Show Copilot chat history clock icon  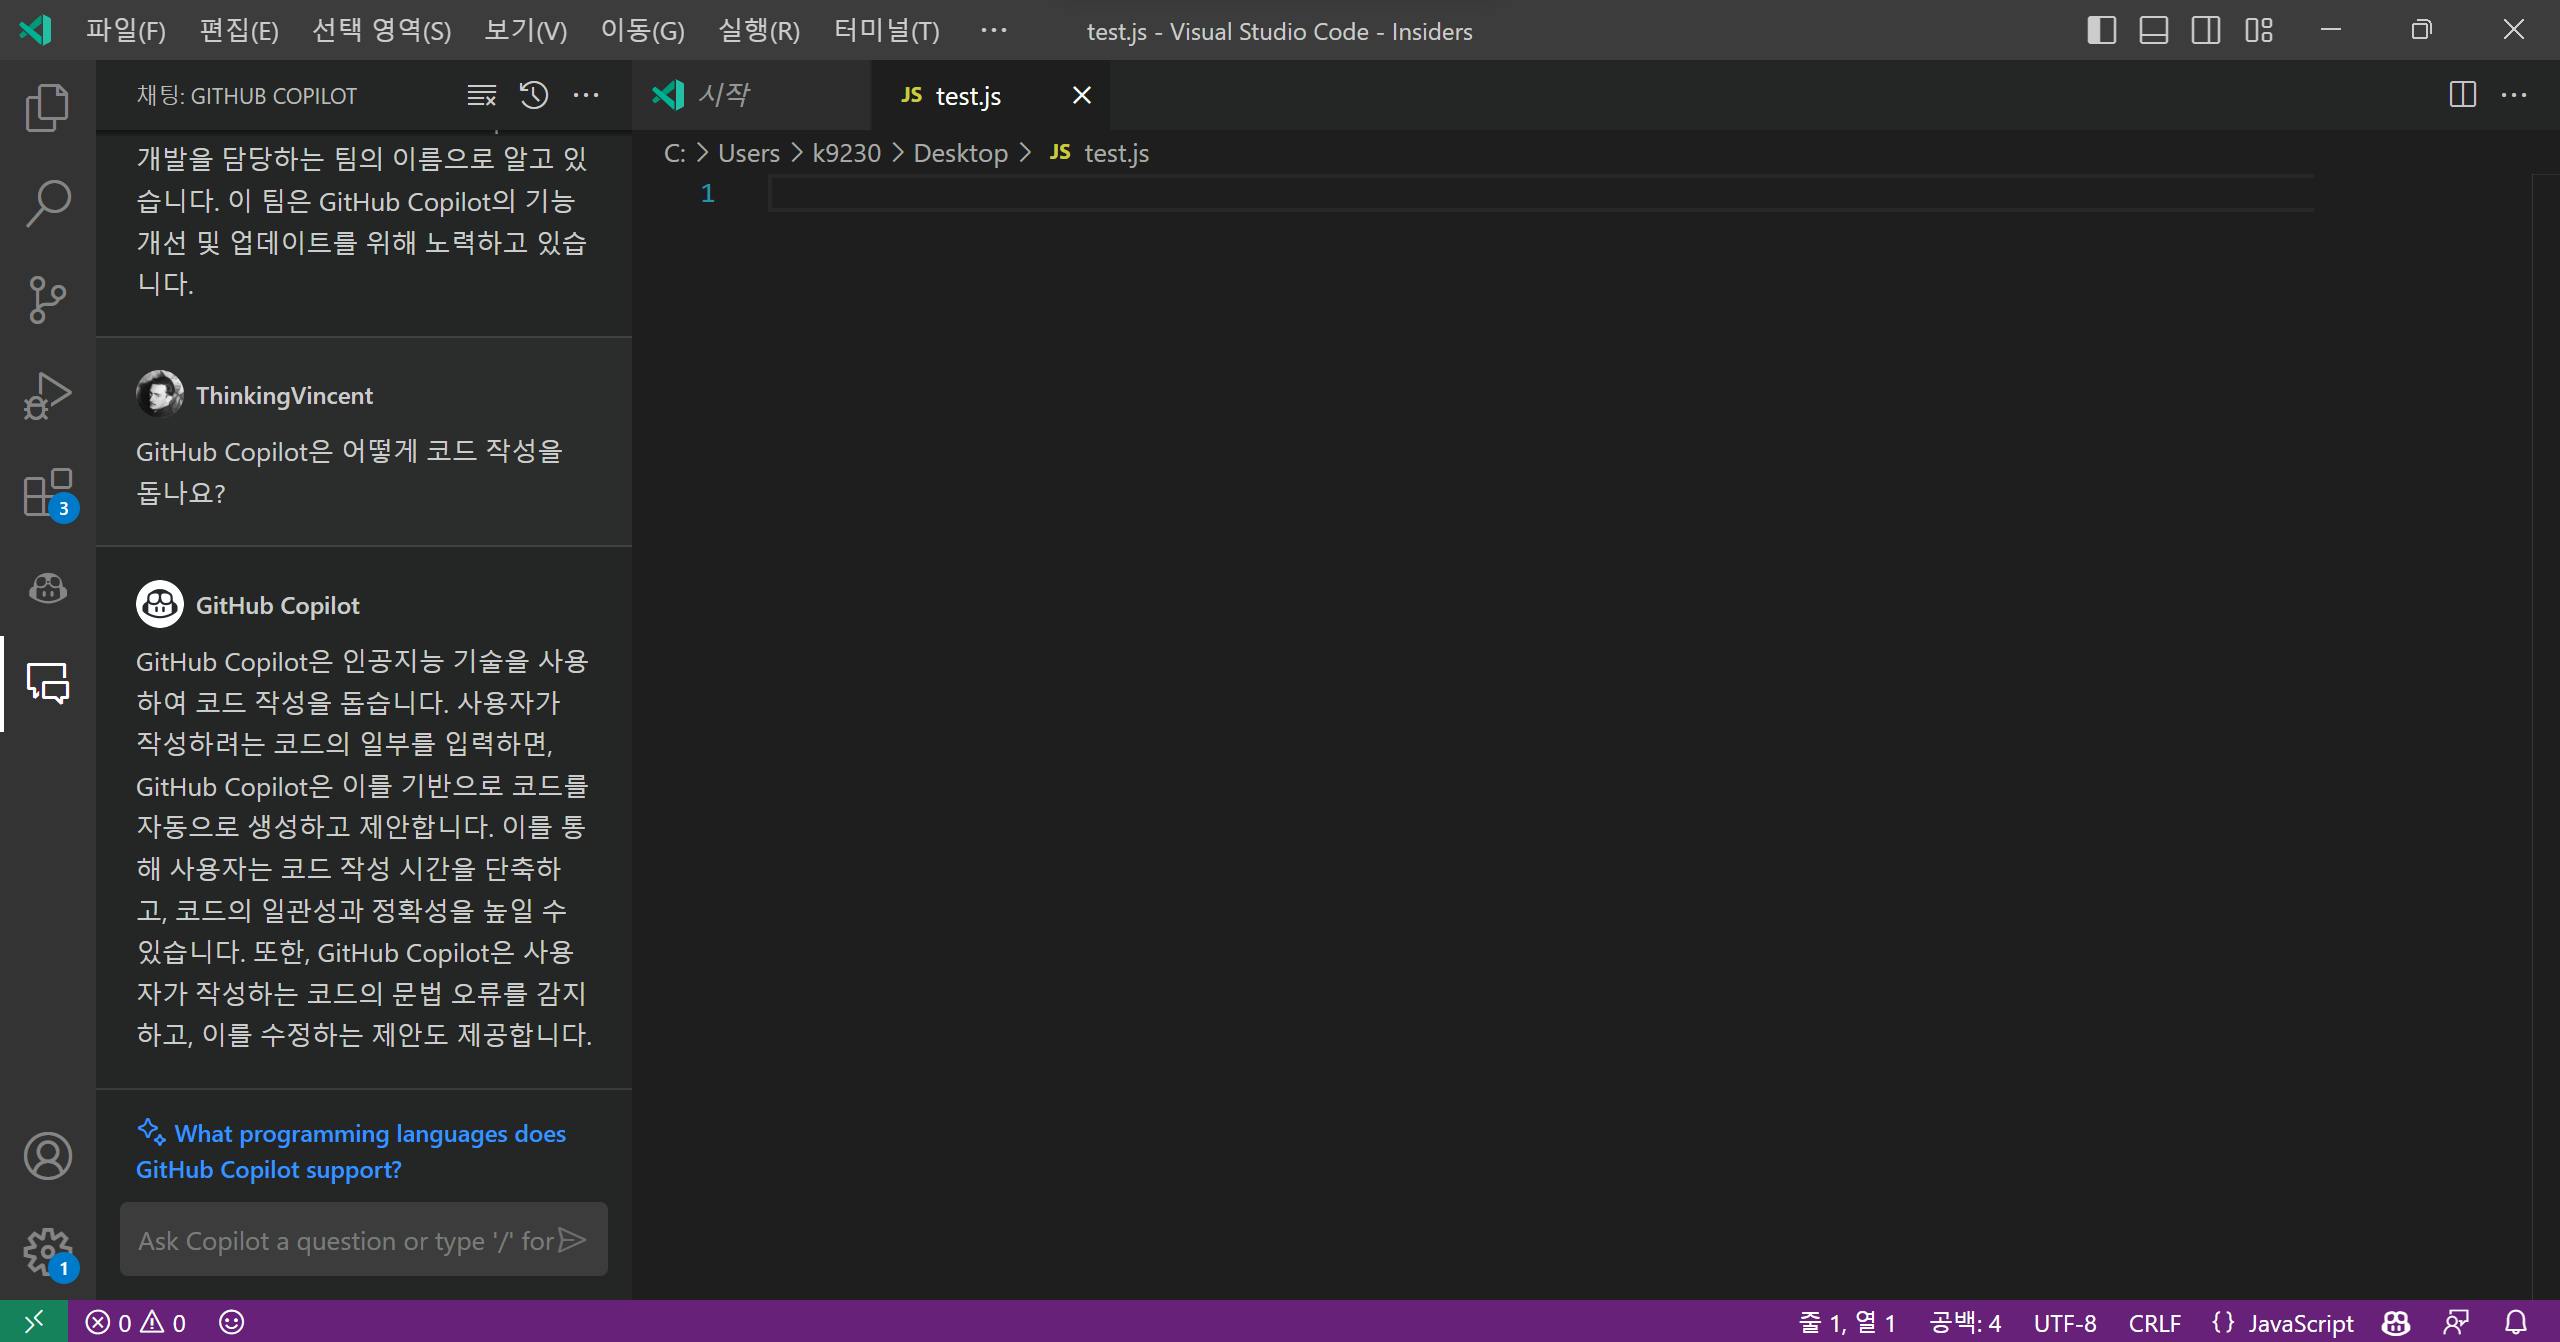[x=534, y=96]
